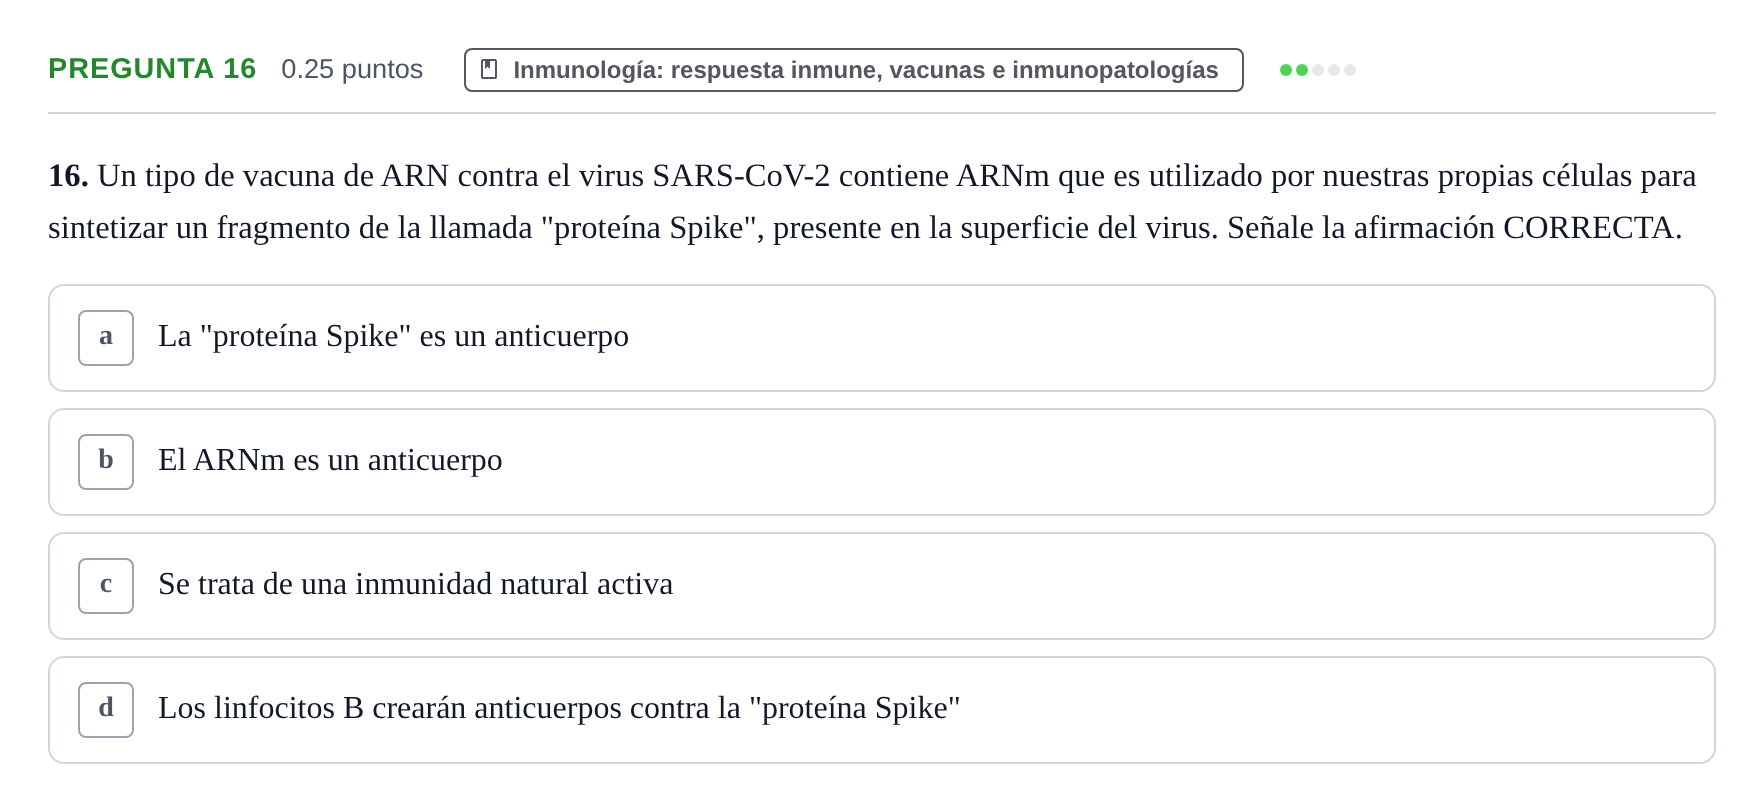Click the 0.25 puntos label
This screenshot has width=1764, height=812.
[x=352, y=69]
